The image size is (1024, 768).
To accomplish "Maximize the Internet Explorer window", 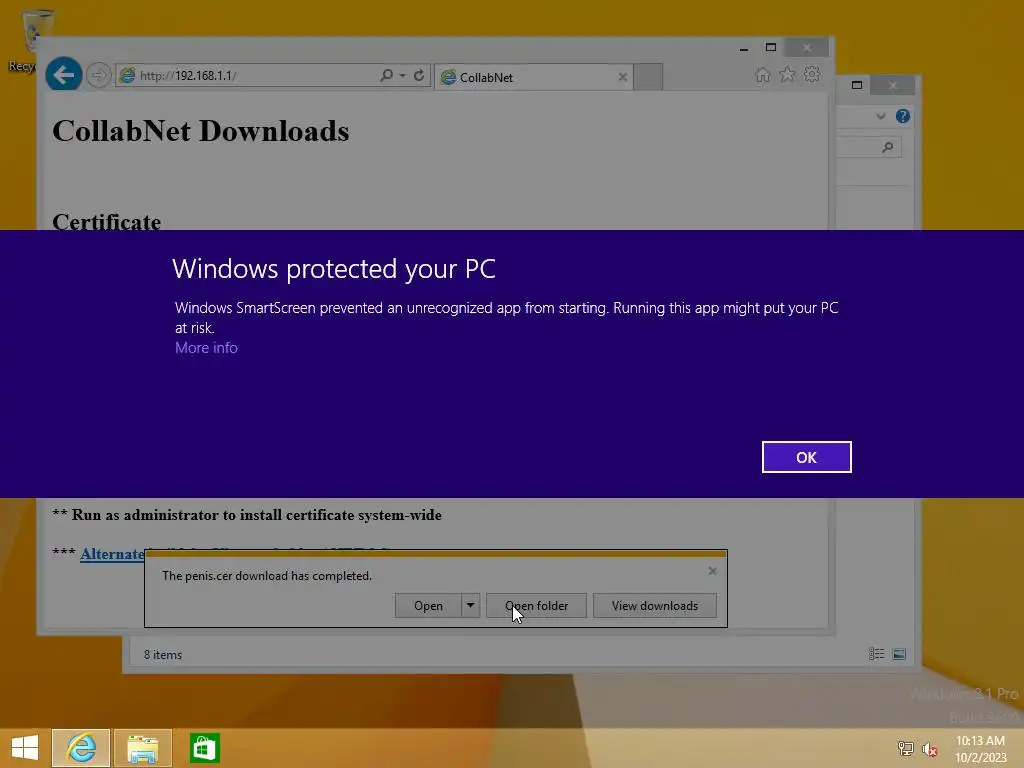I will [771, 48].
